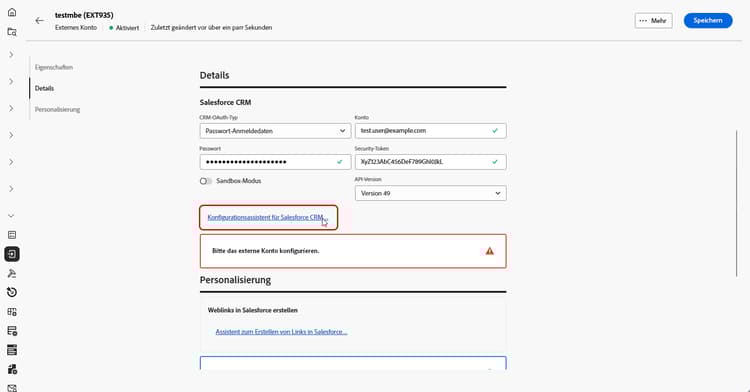The height and width of the screenshot is (392, 750).
Task: Click the 'testmbe (EXT935)' title
Action: 84,15
